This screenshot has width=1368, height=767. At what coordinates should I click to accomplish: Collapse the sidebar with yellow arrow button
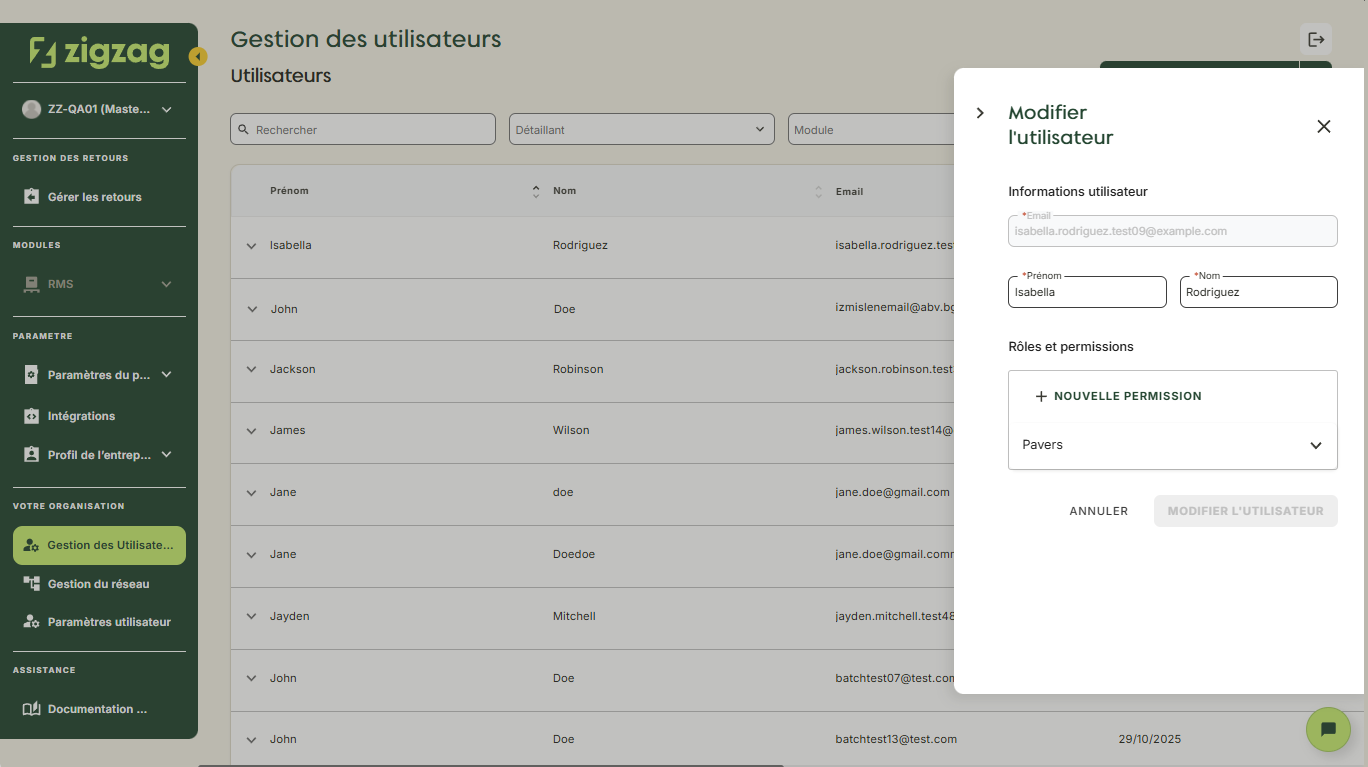click(x=198, y=57)
